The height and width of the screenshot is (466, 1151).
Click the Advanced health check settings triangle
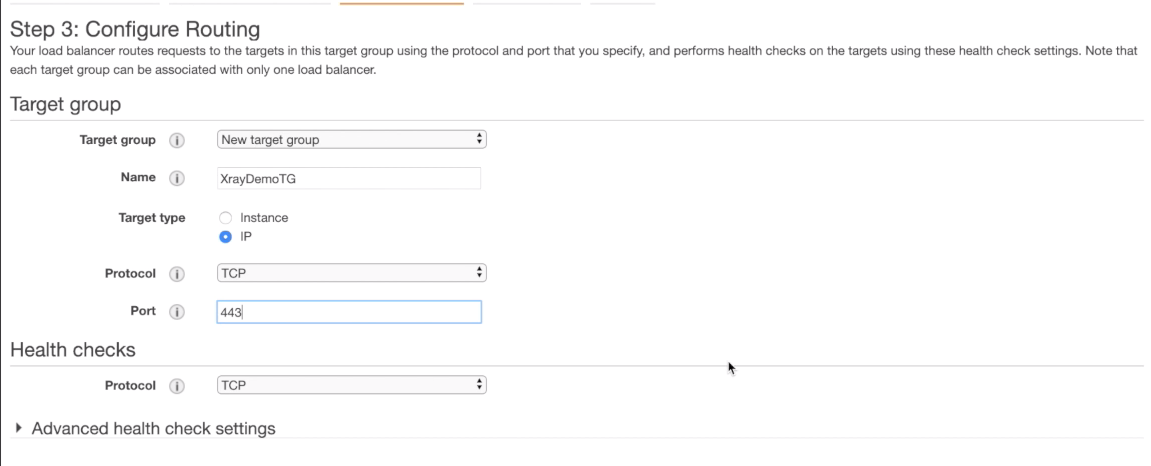[x=19, y=428]
